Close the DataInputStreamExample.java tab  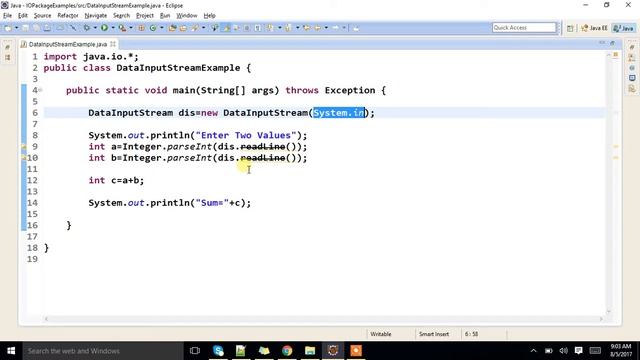113,44
